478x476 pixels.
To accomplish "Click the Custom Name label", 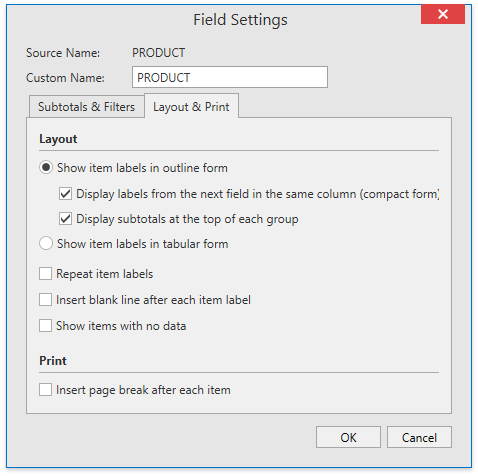I will click(x=65, y=78).
